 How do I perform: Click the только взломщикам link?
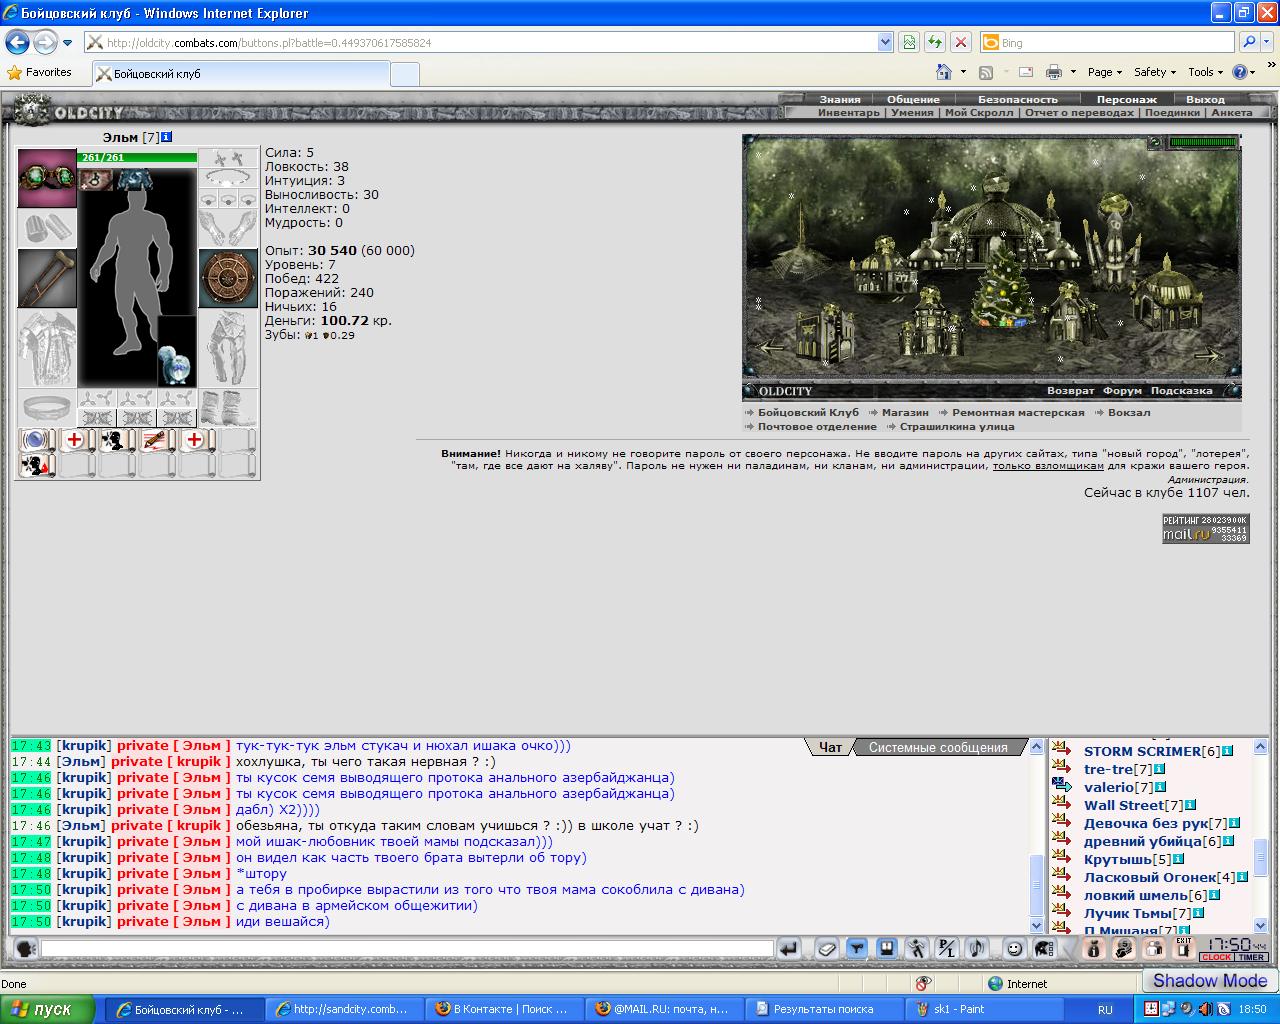pos(1048,465)
